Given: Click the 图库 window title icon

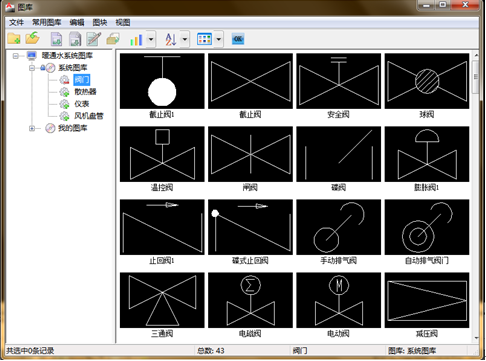Looking at the screenshot, I should click(x=10, y=7).
